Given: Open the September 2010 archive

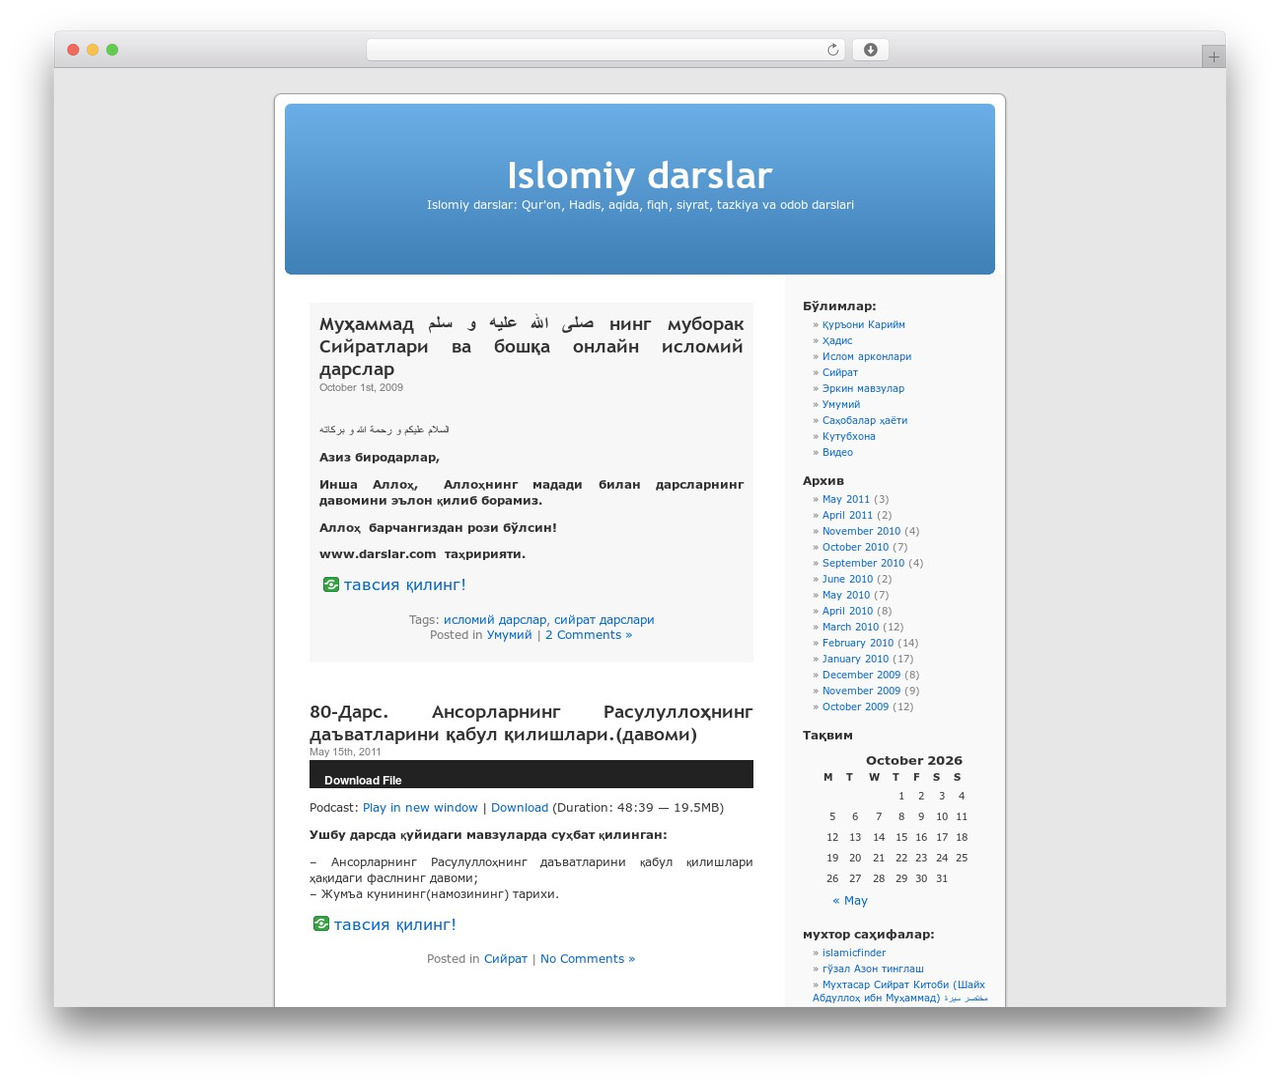Looking at the screenshot, I should tap(863, 563).
